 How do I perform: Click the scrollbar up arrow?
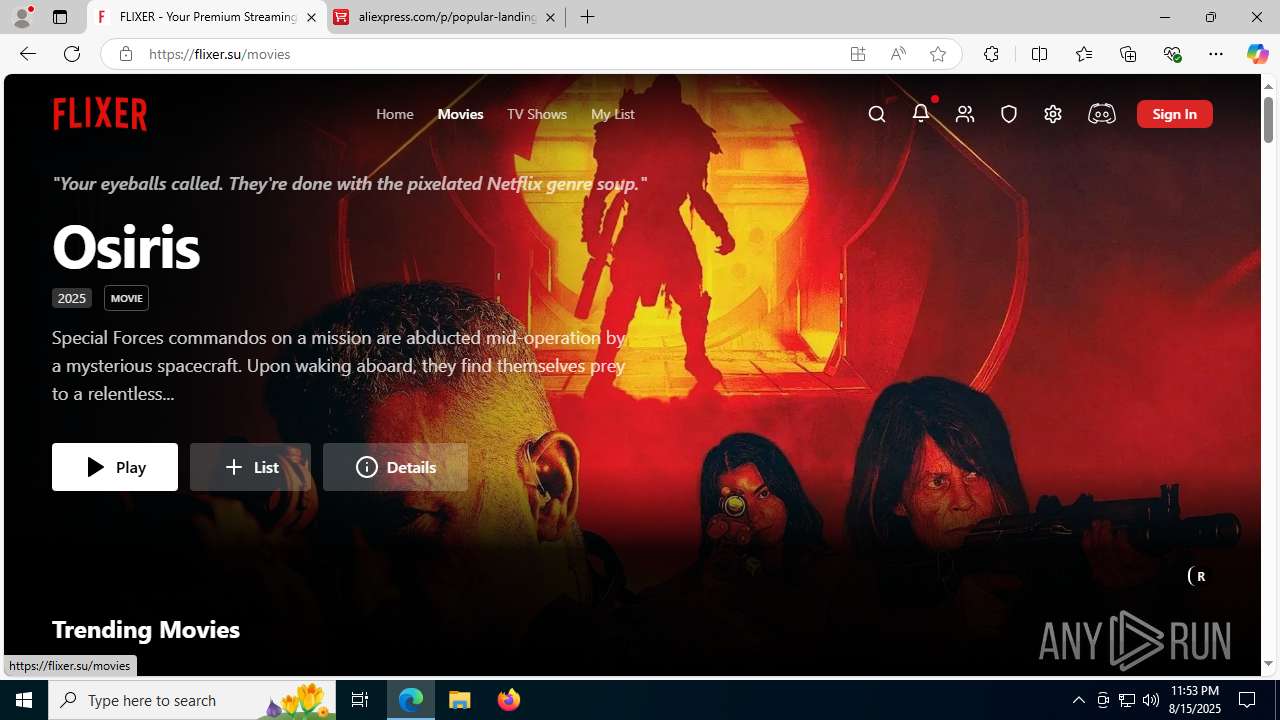tap(1268, 85)
